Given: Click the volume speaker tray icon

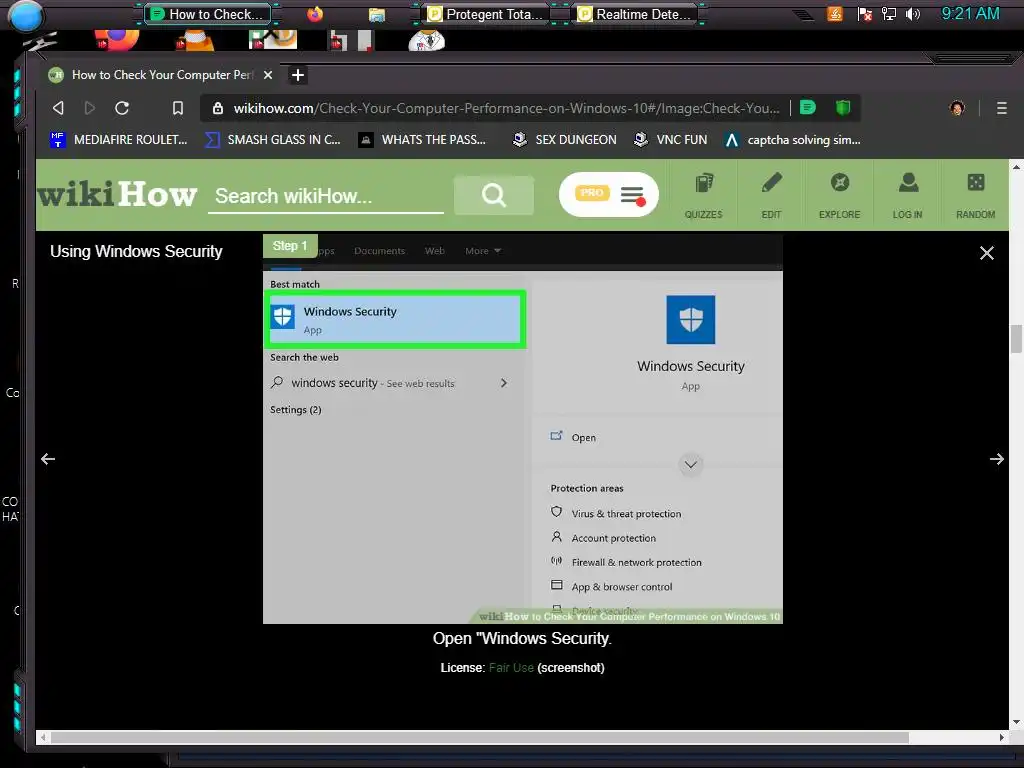Looking at the screenshot, I should (913, 14).
